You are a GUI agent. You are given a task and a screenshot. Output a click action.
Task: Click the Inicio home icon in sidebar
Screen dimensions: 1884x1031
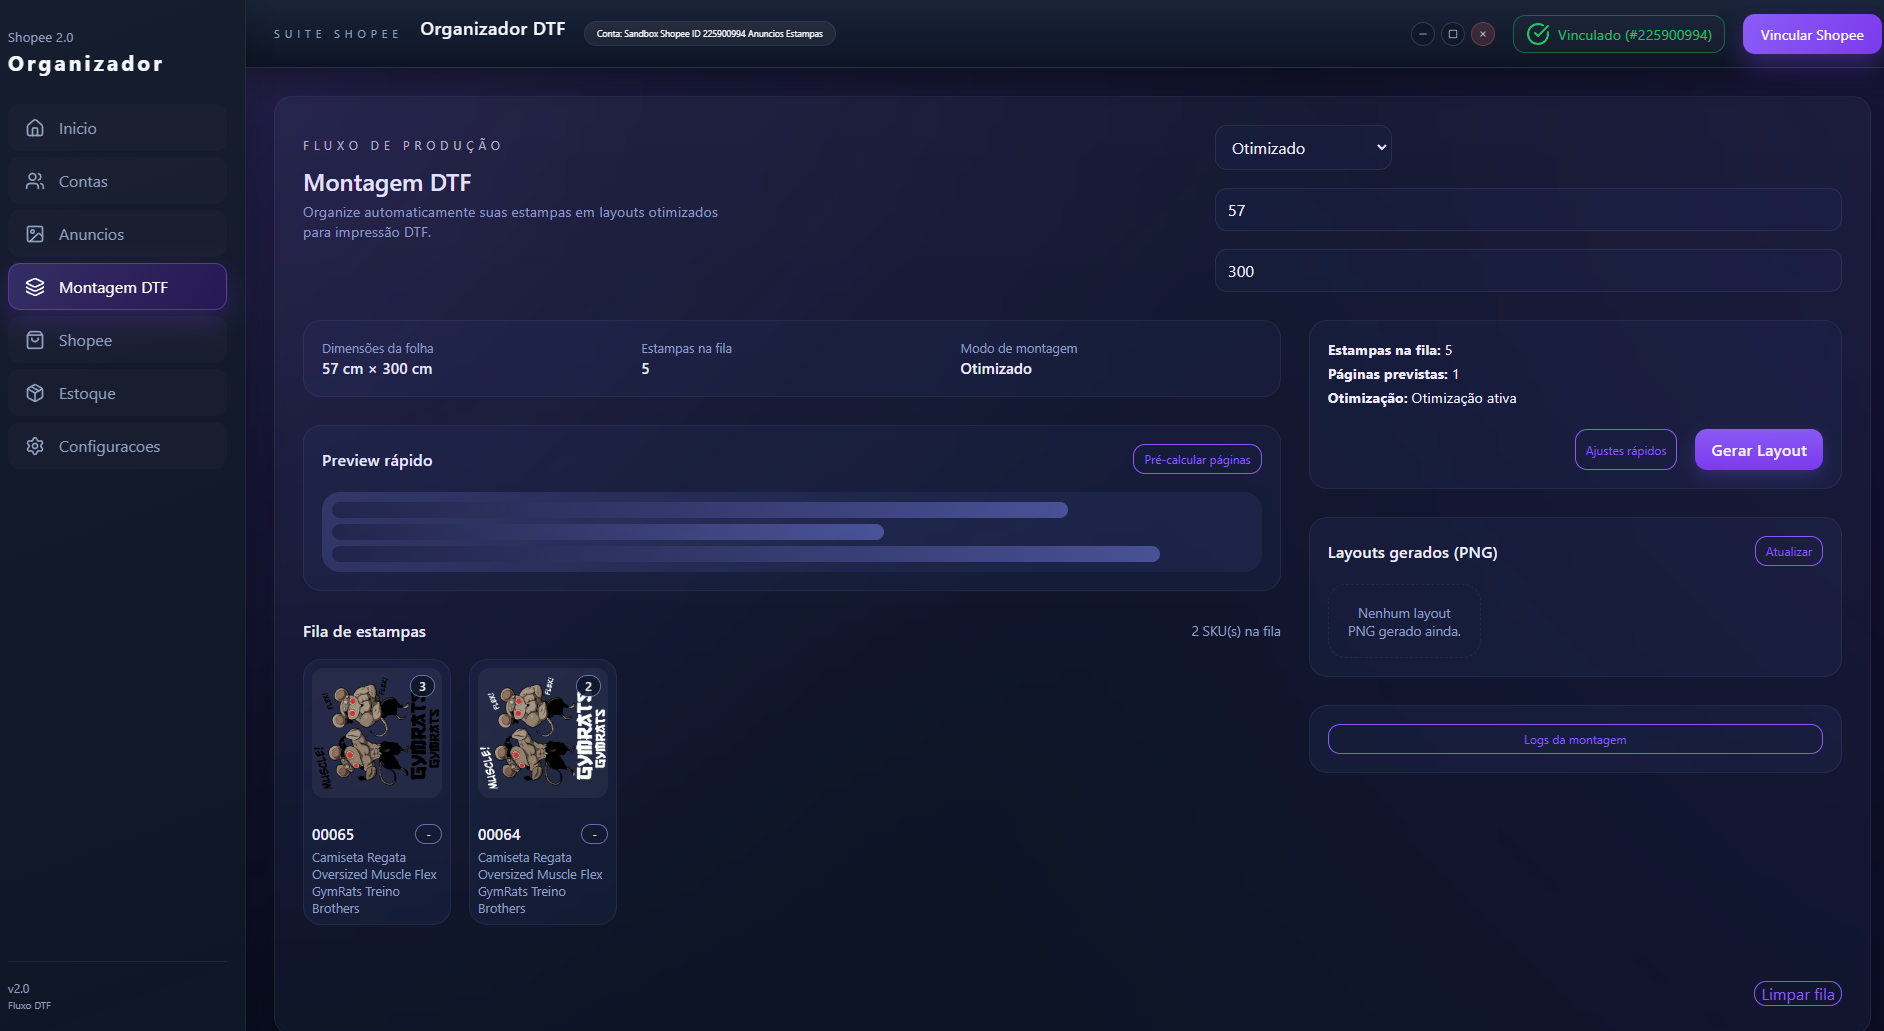coord(35,128)
